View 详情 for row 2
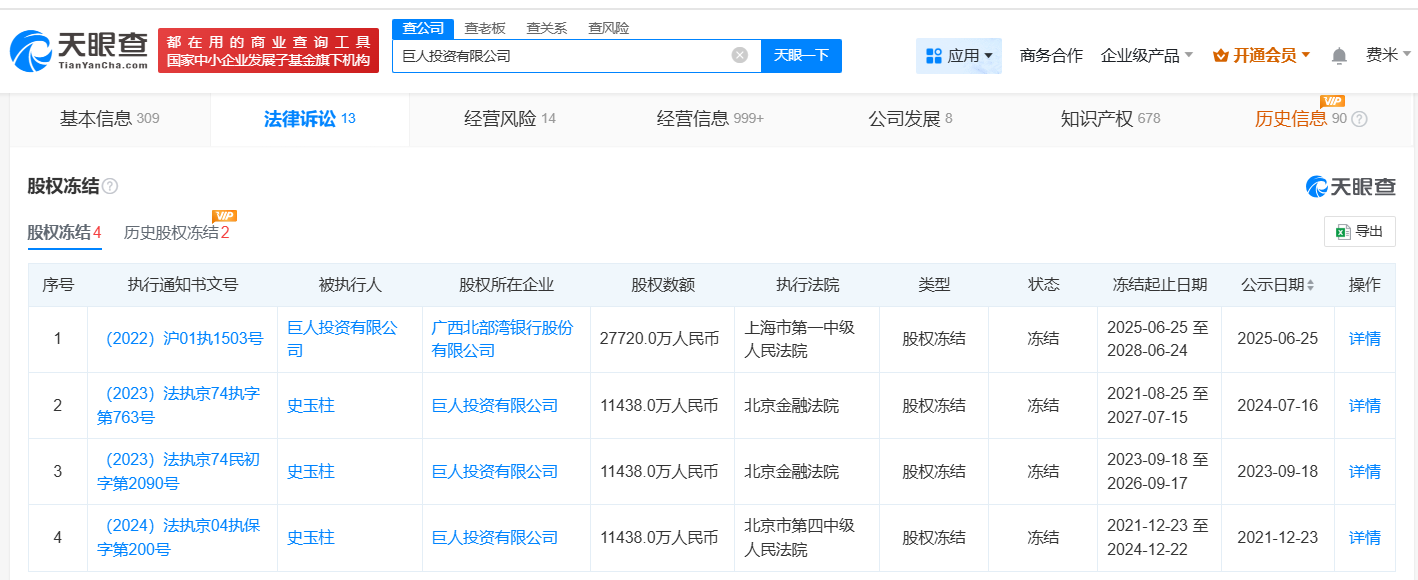 click(x=1365, y=405)
